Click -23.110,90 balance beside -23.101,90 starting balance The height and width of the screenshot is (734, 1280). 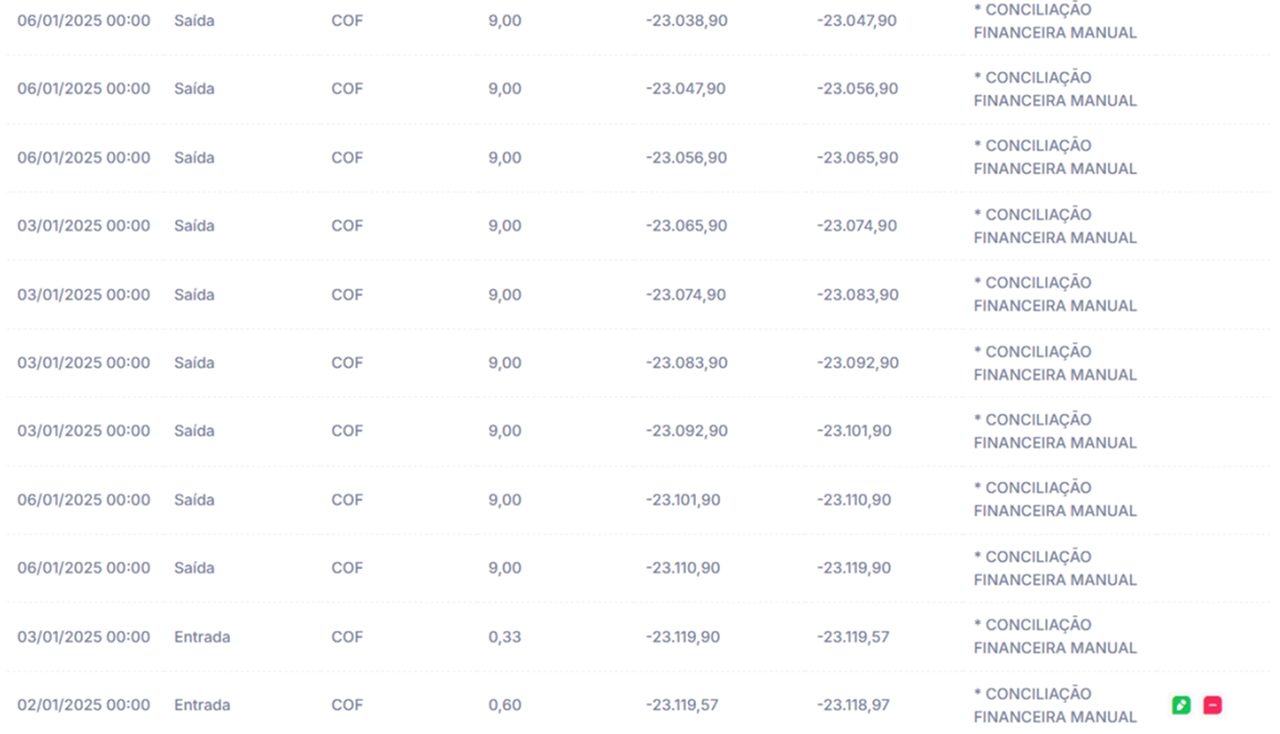pyautogui.click(x=853, y=500)
